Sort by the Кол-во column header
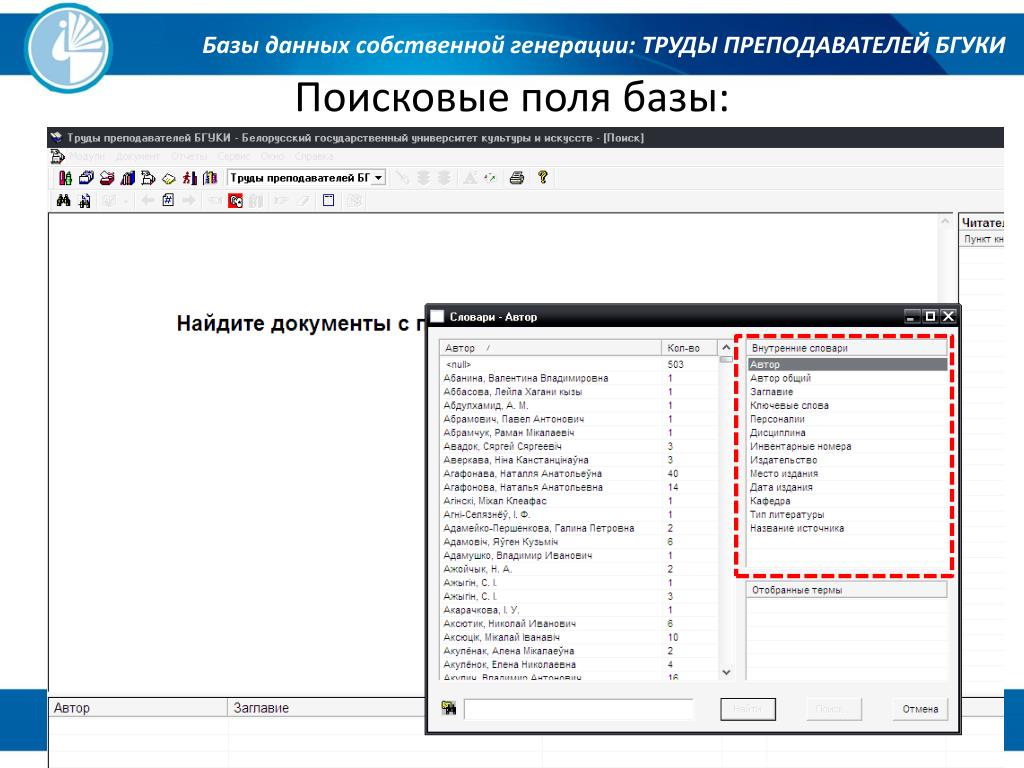 (689, 348)
